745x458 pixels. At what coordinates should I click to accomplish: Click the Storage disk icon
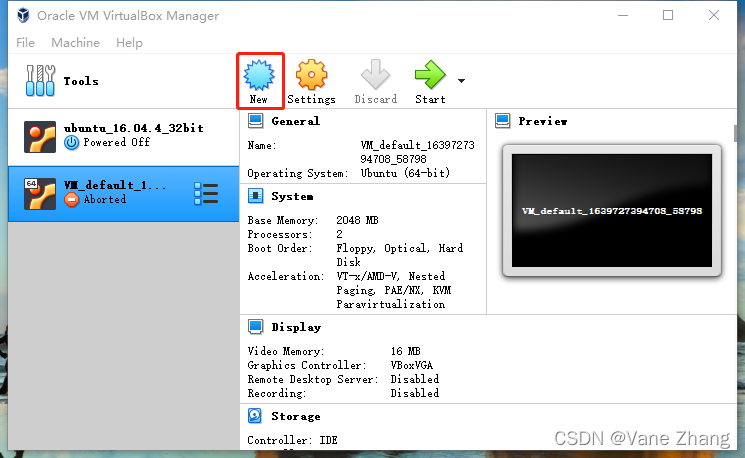(x=255, y=416)
